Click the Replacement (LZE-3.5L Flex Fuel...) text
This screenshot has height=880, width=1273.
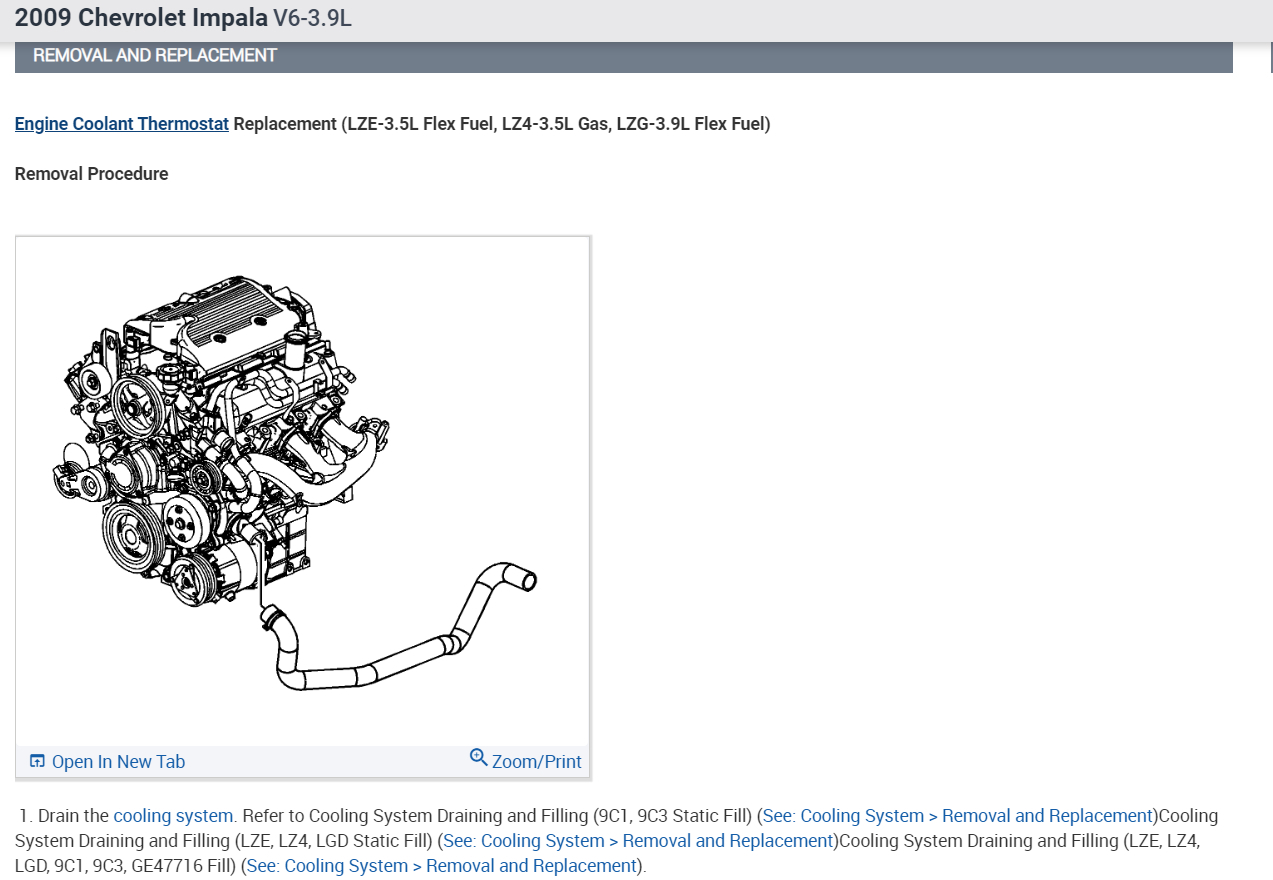[x=502, y=124]
